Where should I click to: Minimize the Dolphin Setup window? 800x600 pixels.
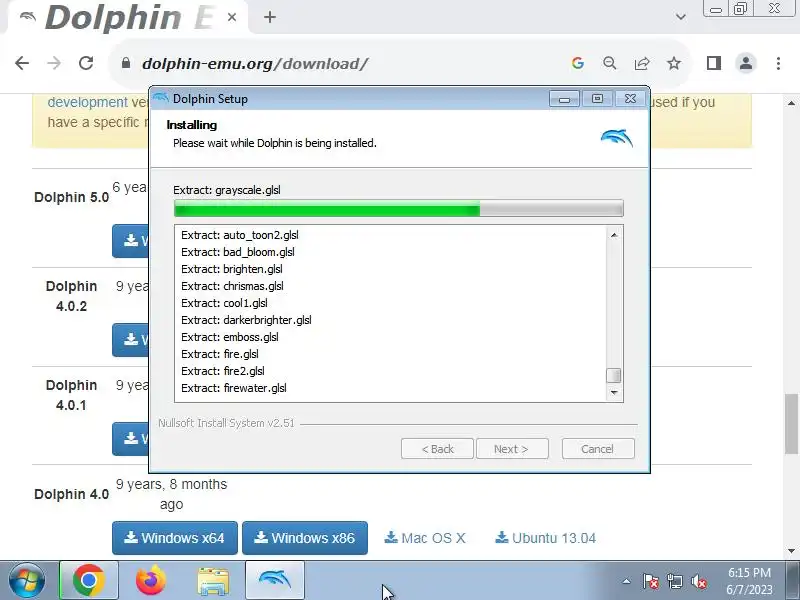pyautogui.click(x=564, y=98)
